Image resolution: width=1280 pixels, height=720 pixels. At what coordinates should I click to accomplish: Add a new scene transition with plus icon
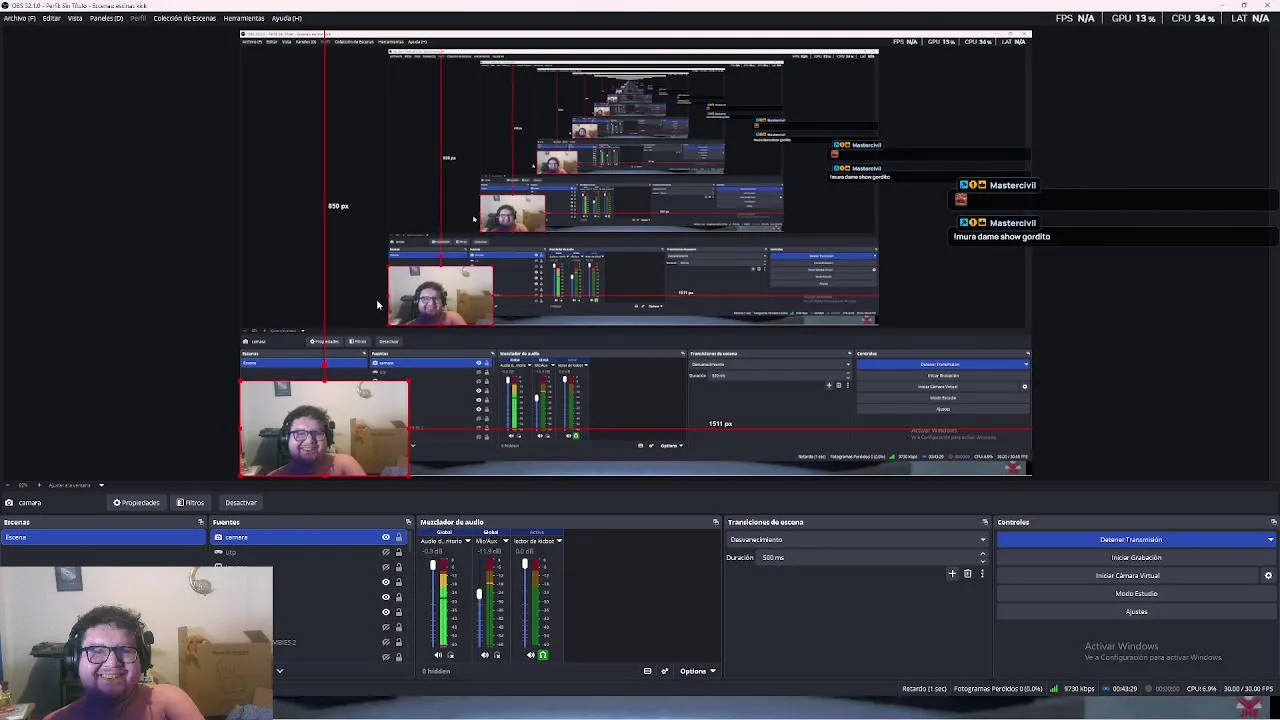[952, 574]
